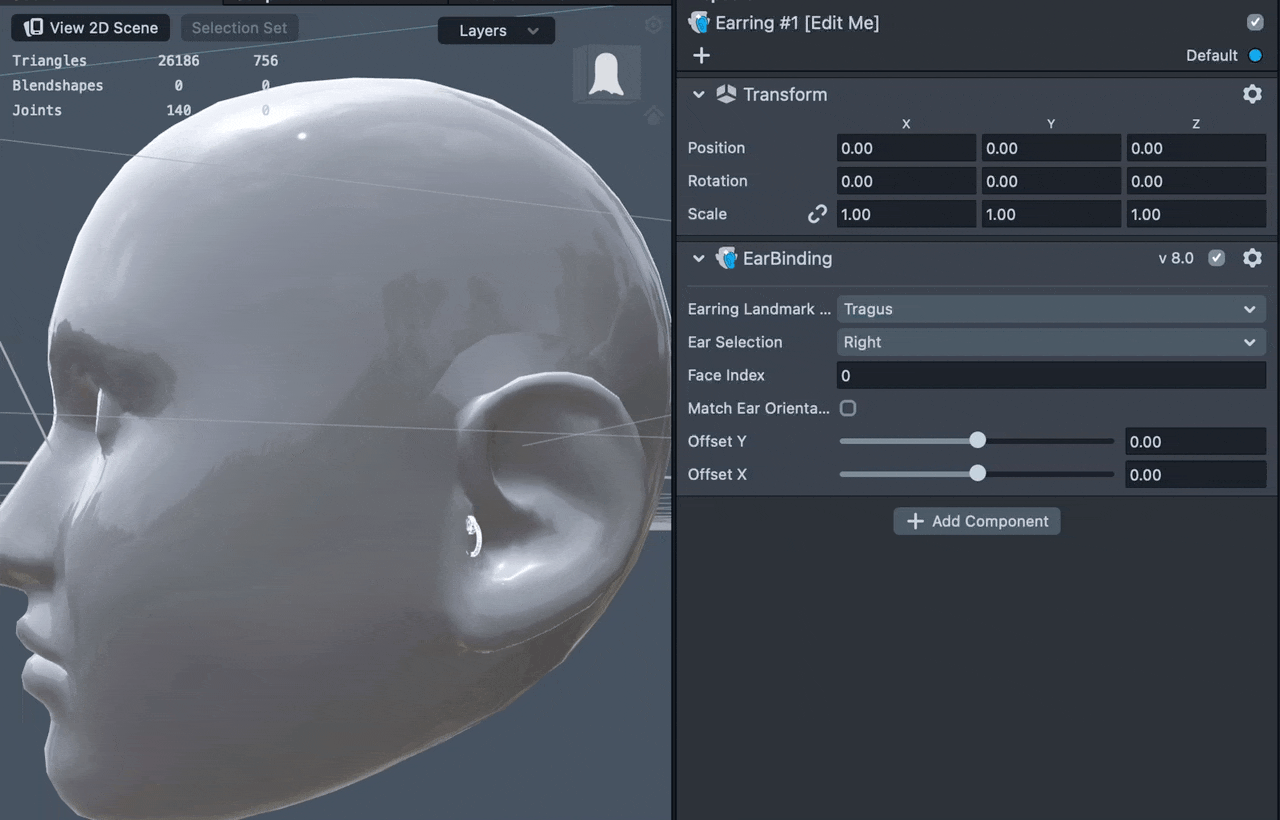Open the EarBinding settings gear
The image size is (1280, 820).
(1252, 258)
